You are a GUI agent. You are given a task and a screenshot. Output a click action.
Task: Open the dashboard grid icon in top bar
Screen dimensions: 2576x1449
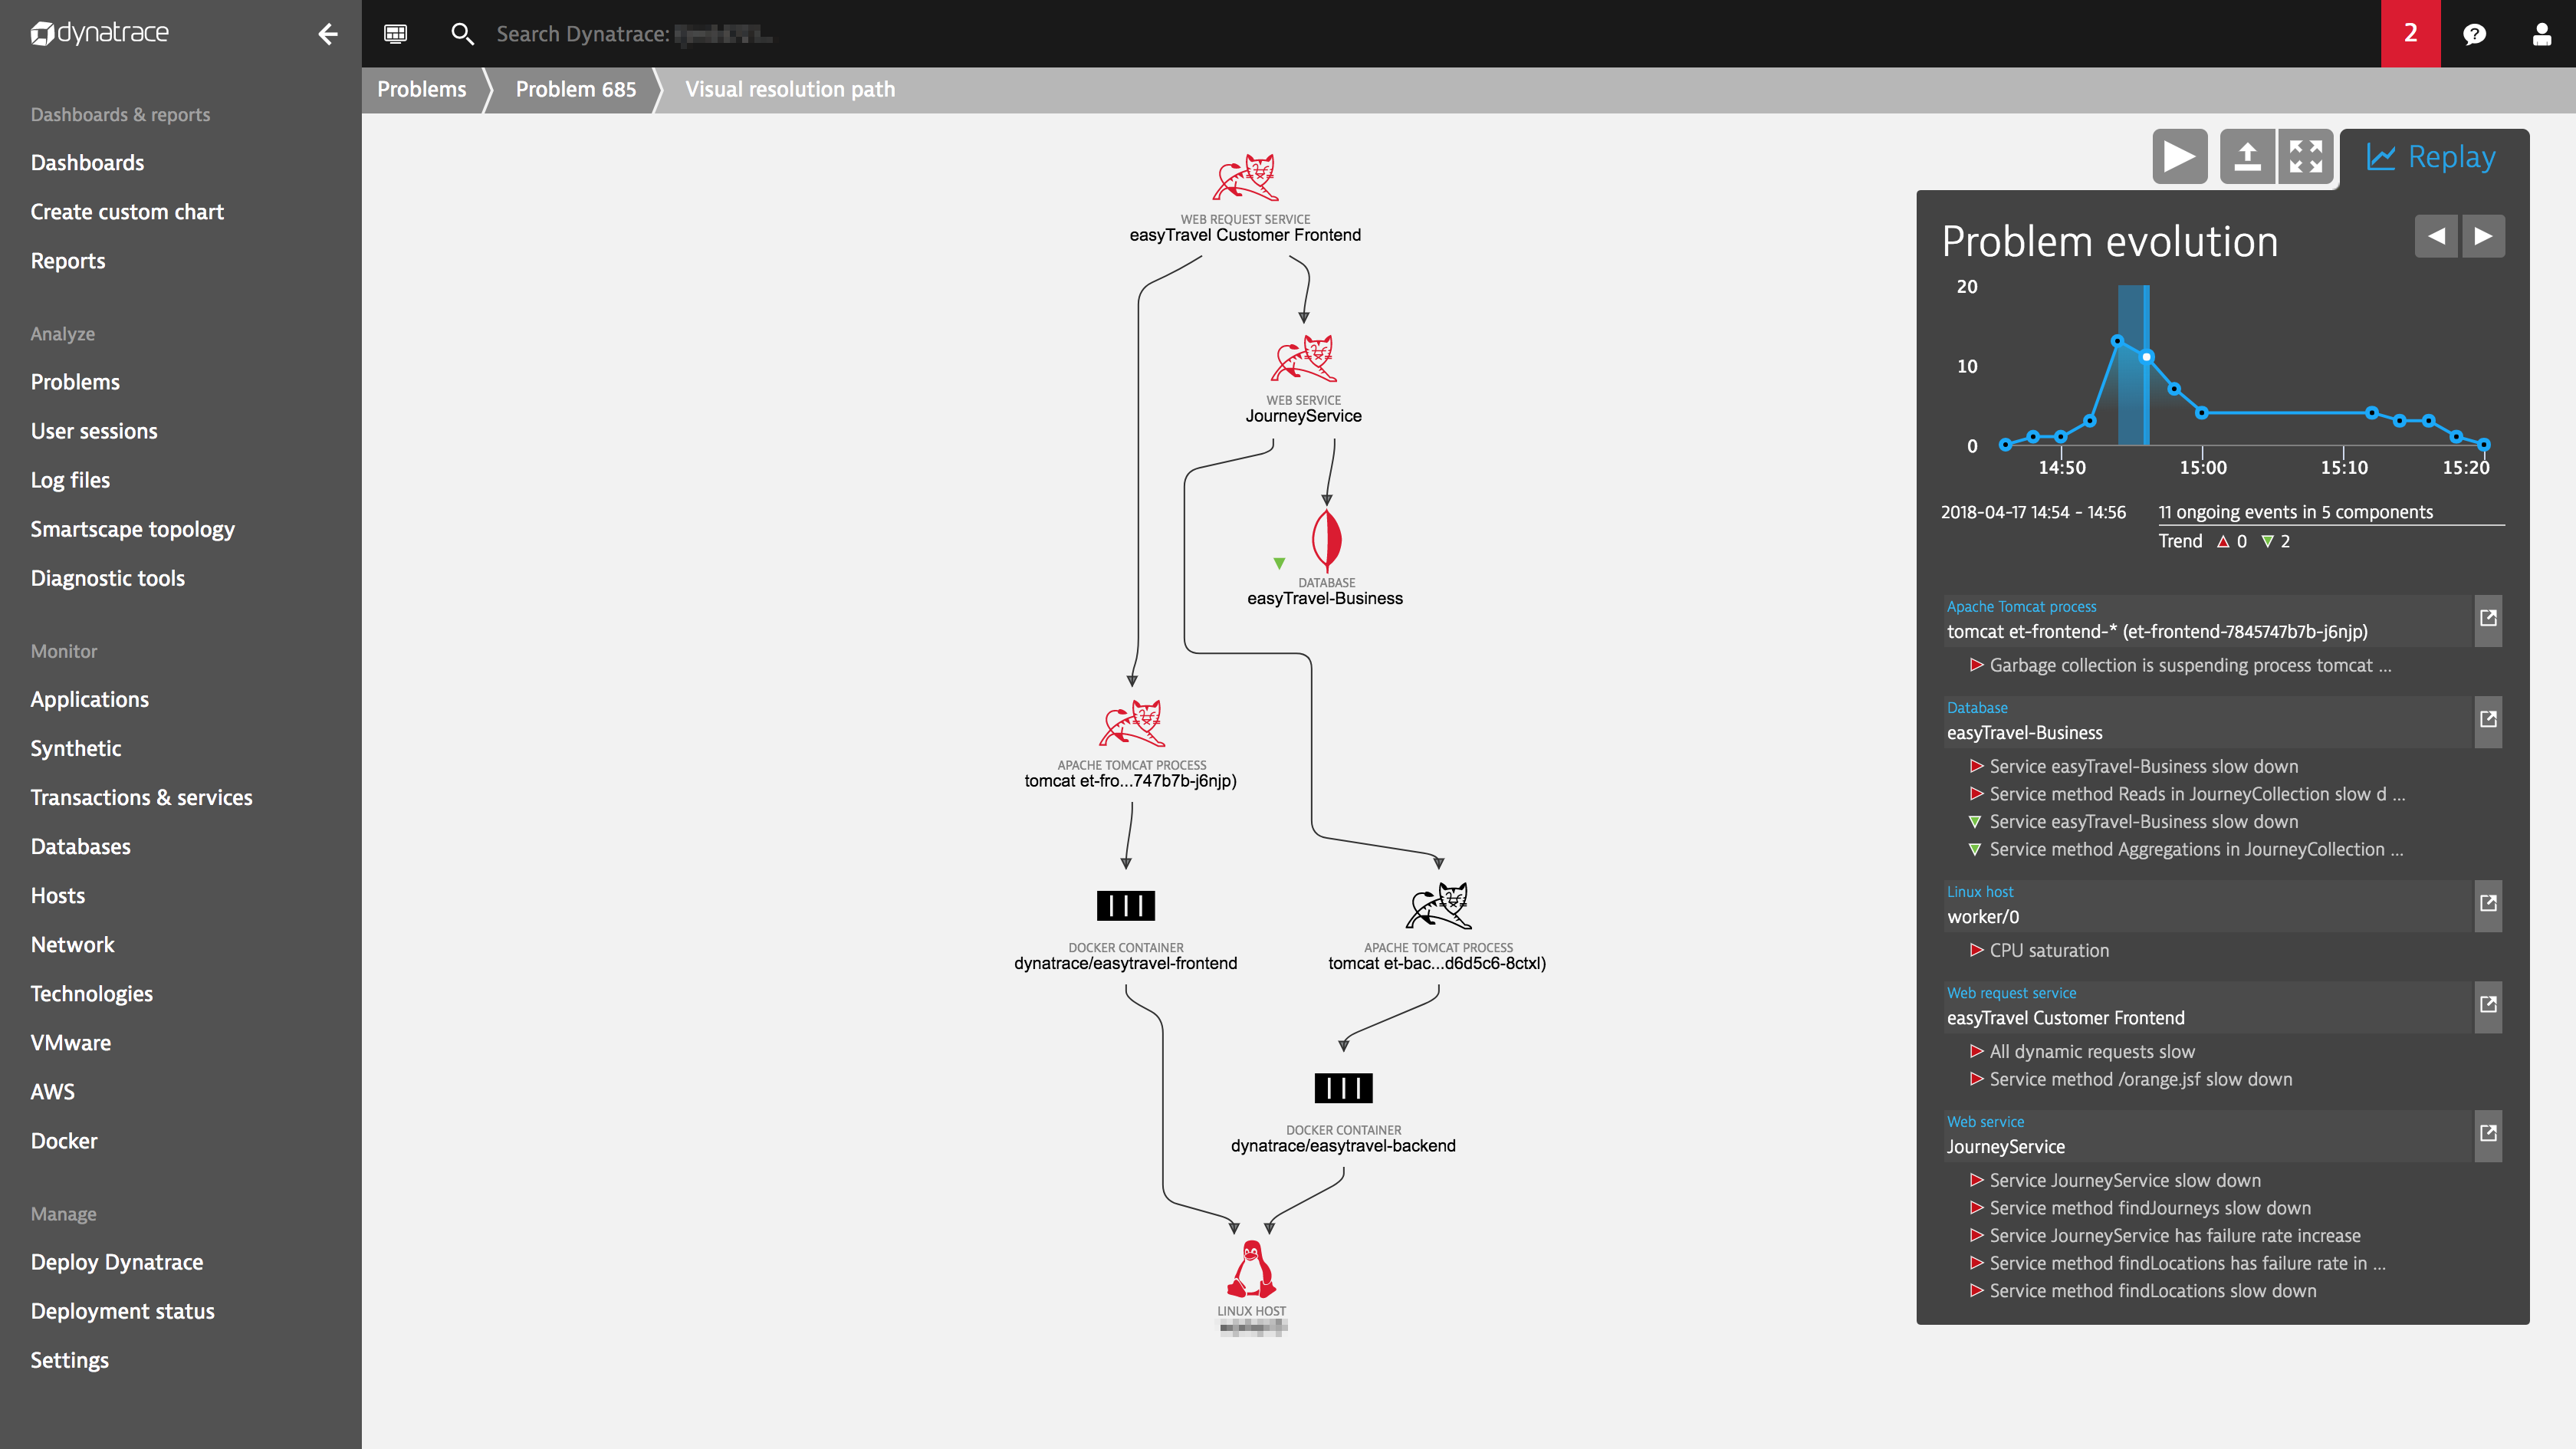pyautogui.click(x=396, y=34)
